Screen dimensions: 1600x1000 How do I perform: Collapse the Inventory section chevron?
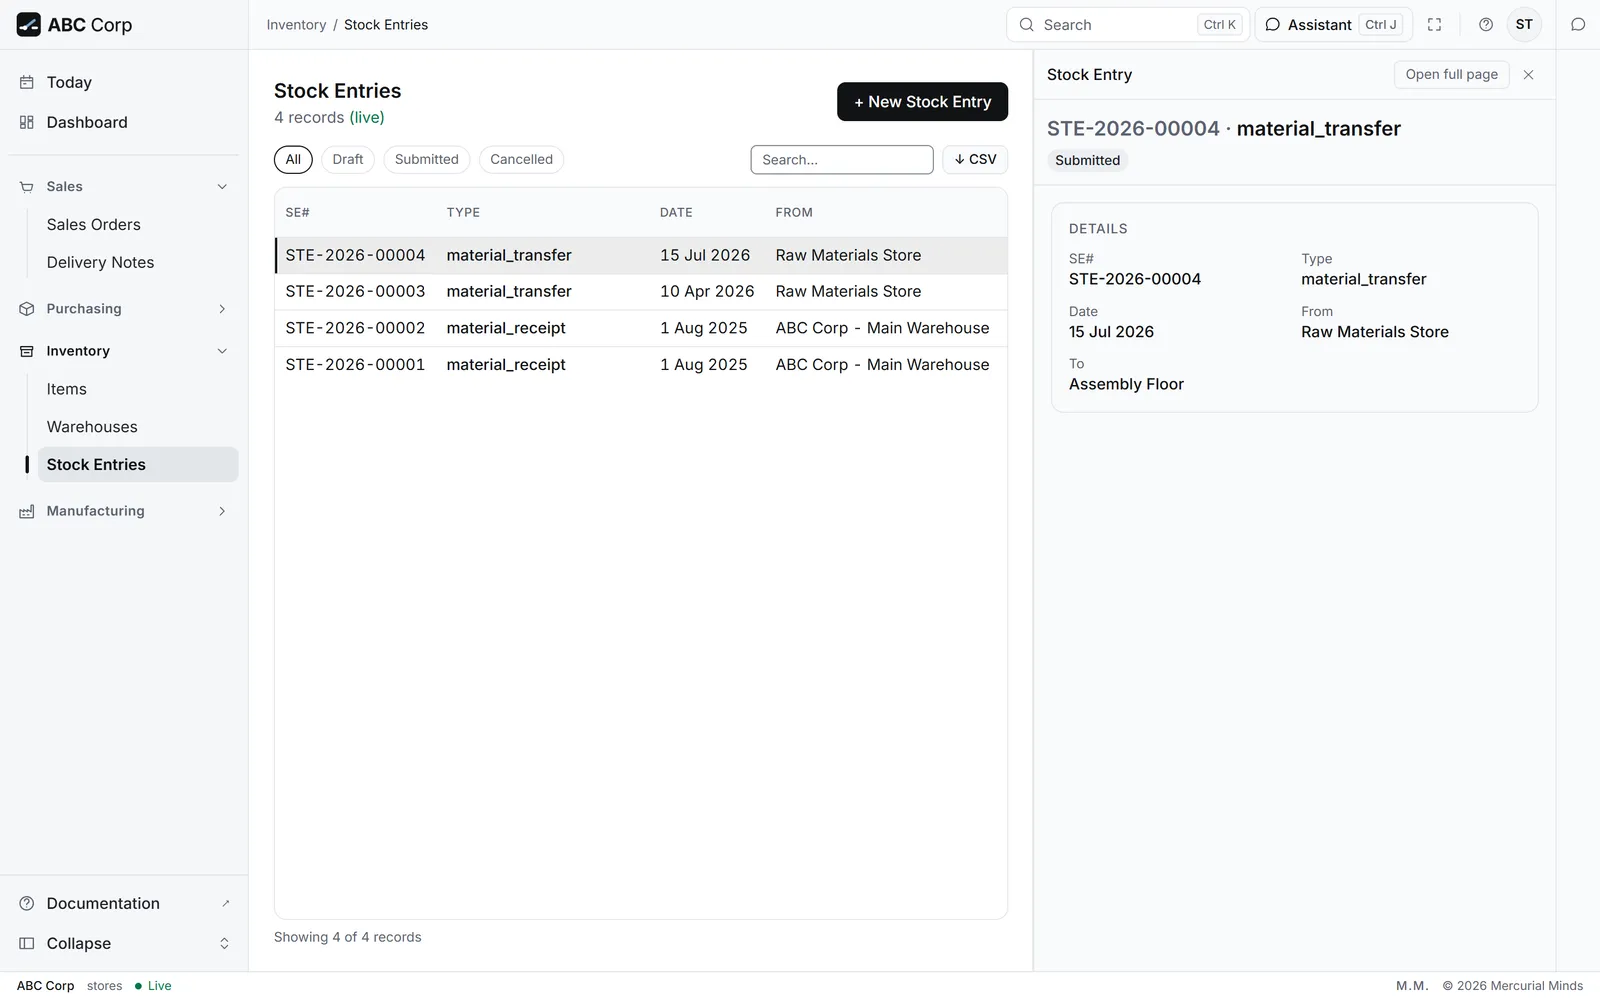coord(222,351)
